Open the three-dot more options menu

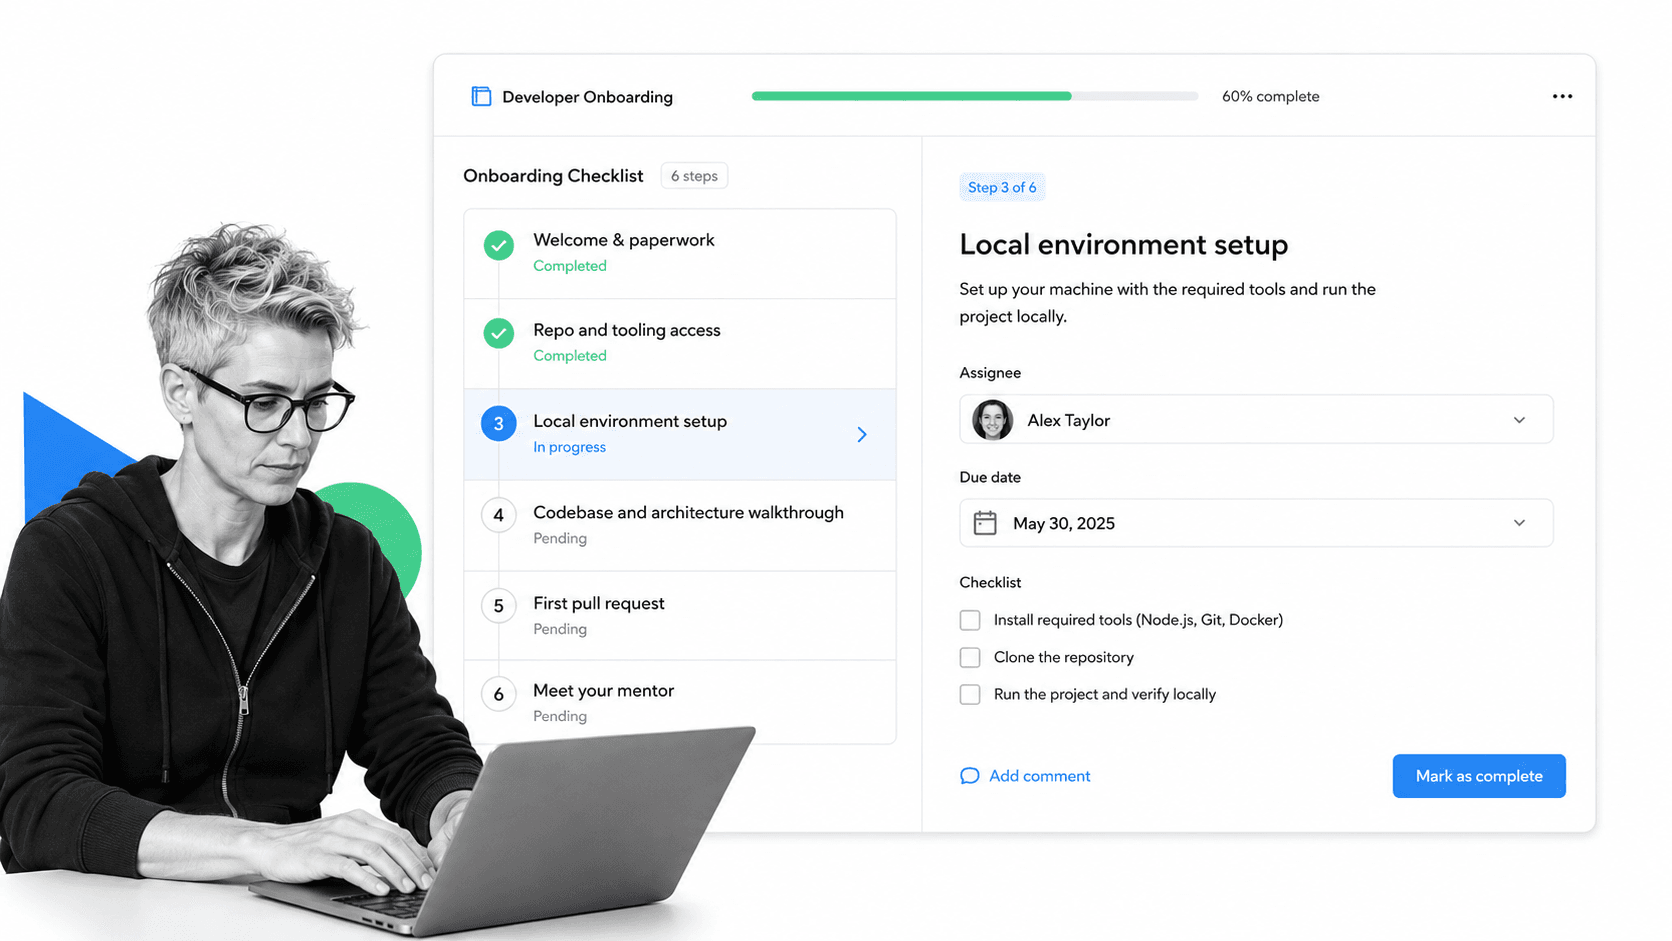pos(1562,96)
